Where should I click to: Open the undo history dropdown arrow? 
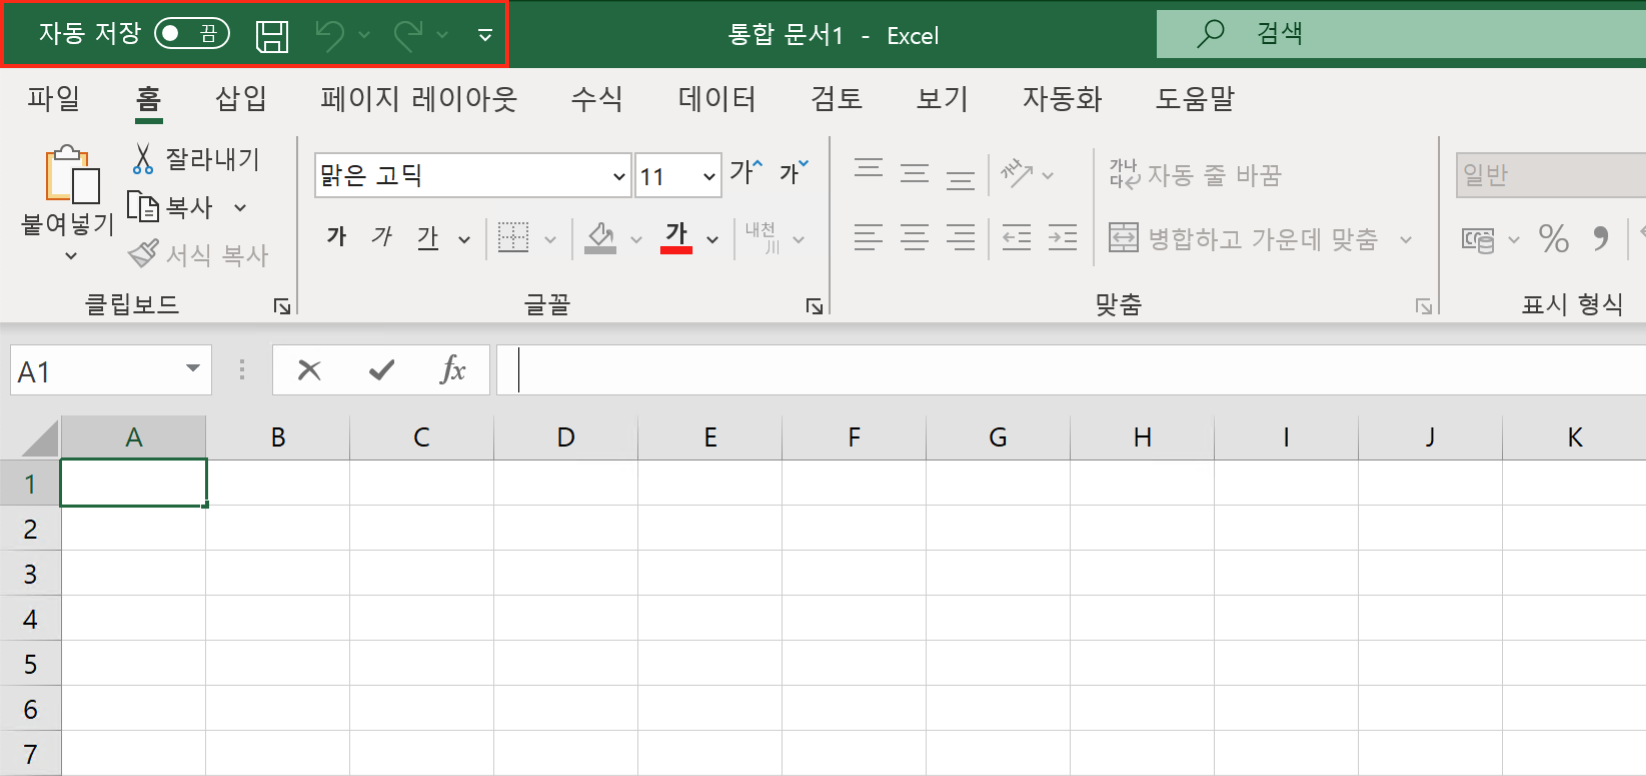tap(364, 36)
